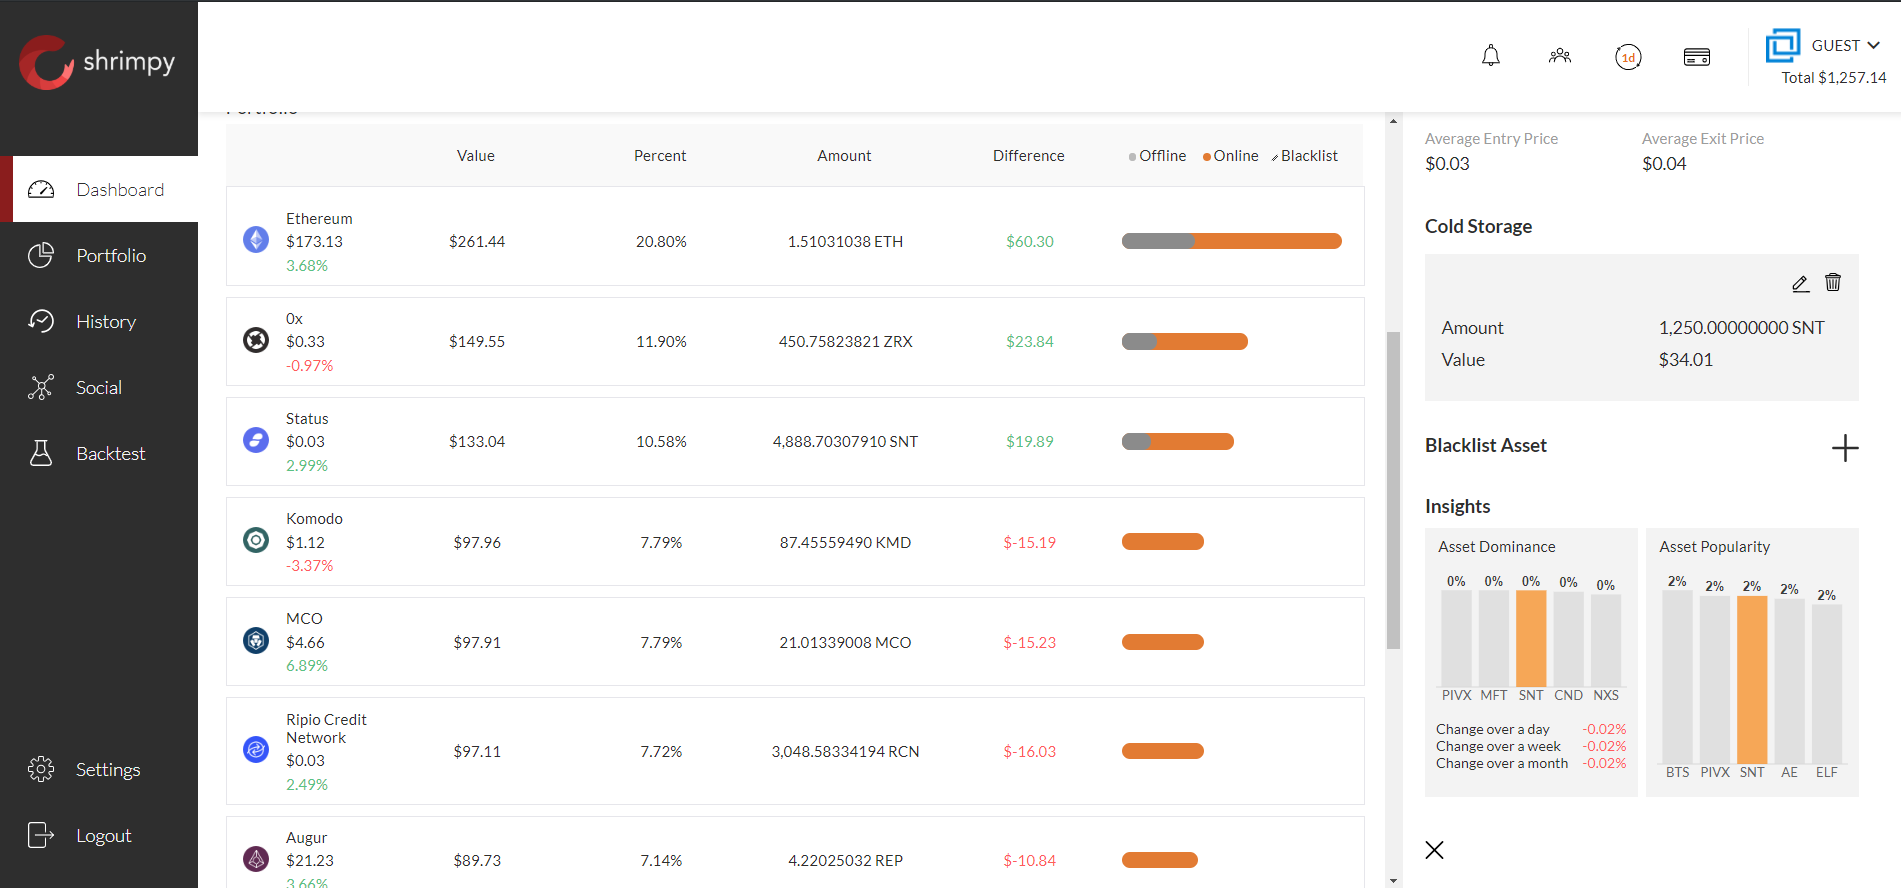
Task: Open the History page
Action: click(x=99, y=321)
